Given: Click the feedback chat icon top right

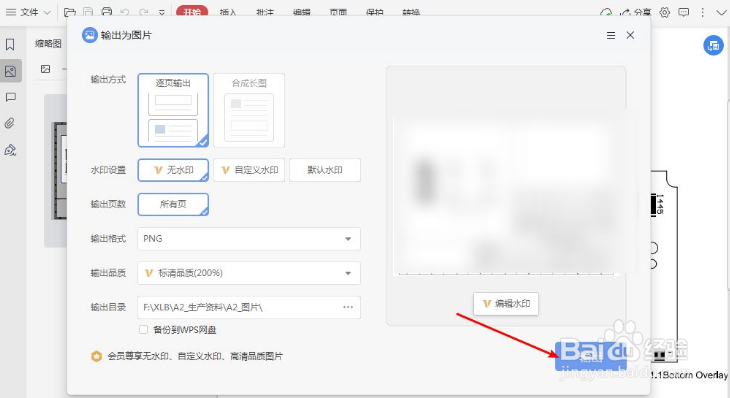Looking at the screenshot, I should pyautogui.click(x=683, y=13).
